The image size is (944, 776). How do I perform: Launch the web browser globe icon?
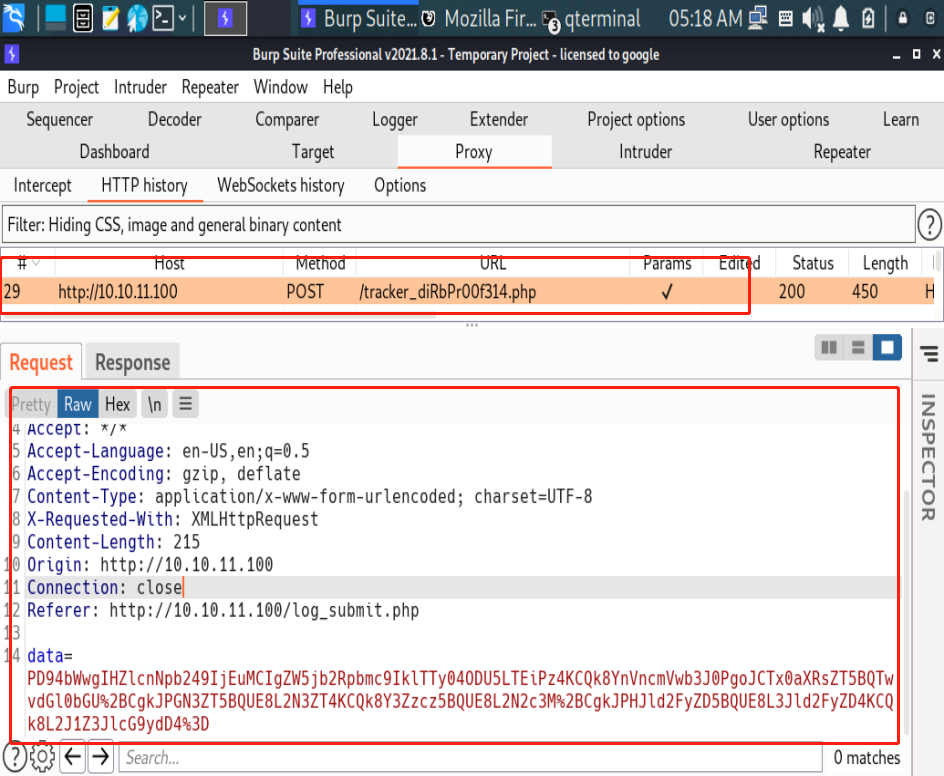coord(137,18)
